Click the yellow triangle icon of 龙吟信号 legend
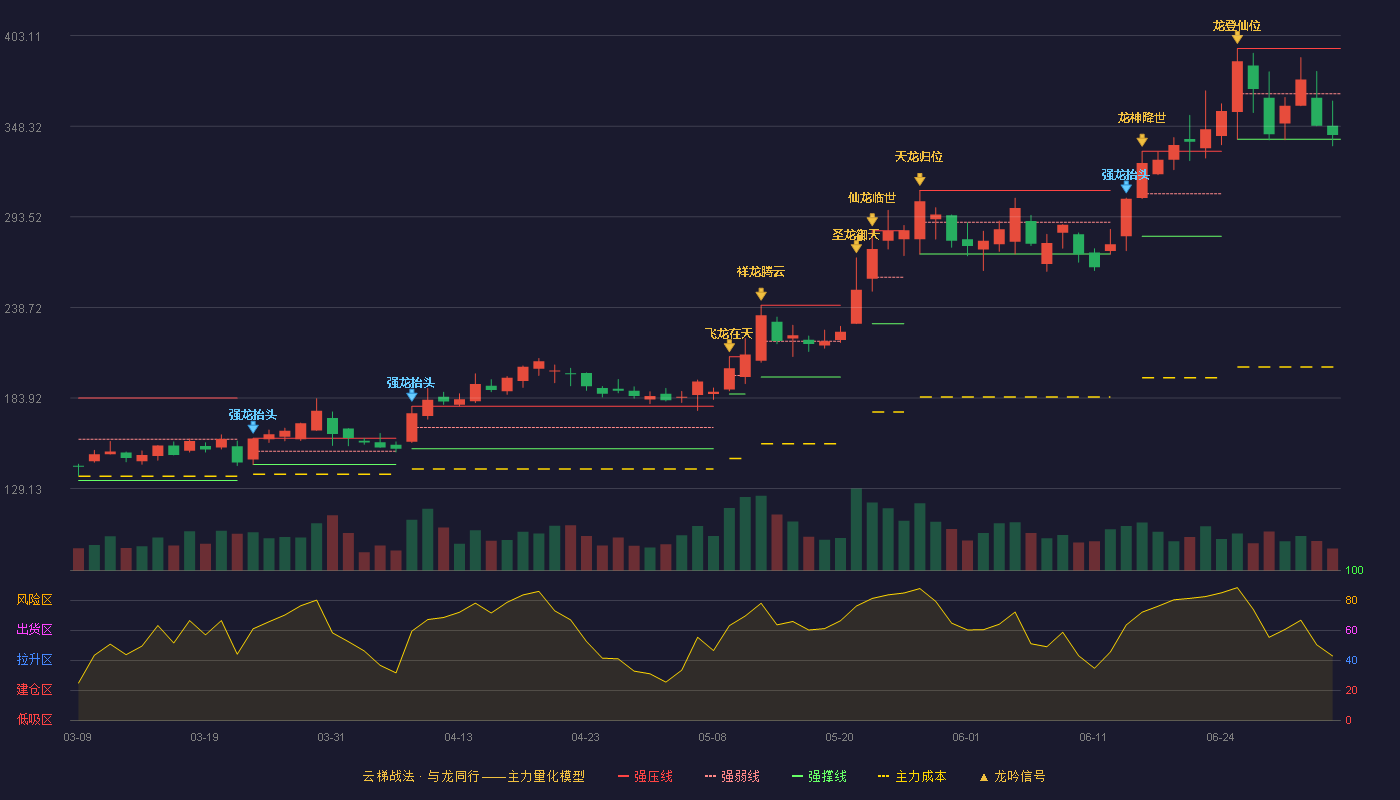The height and width of the screenshot is (800, 1400). click(983, 777)
